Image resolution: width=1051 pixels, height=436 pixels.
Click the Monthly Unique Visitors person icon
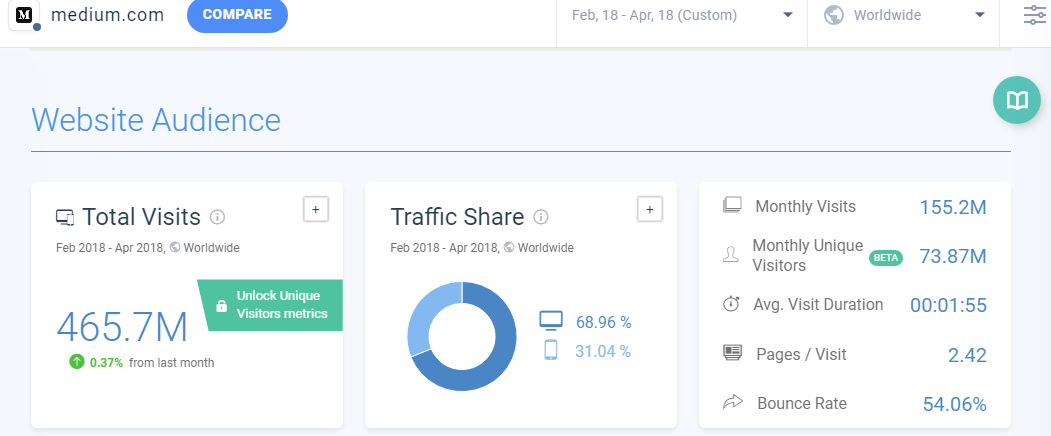(x=731, y=256)
